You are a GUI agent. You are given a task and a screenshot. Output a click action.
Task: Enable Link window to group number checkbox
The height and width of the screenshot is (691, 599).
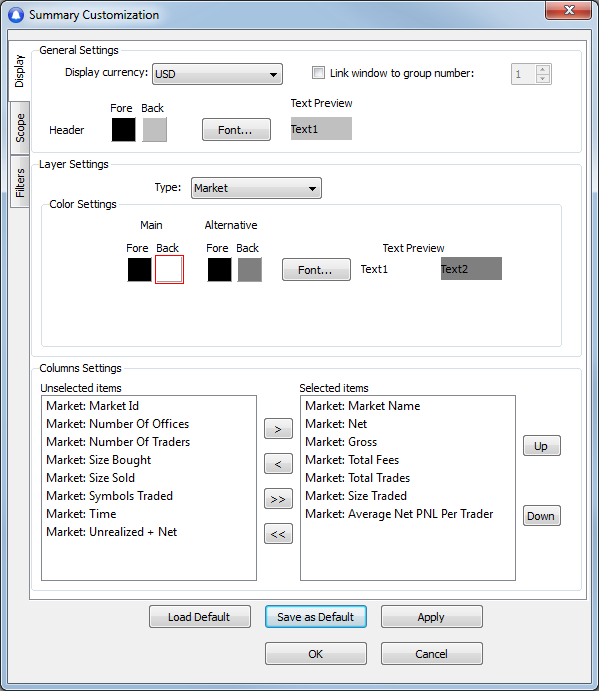(318, 73)
